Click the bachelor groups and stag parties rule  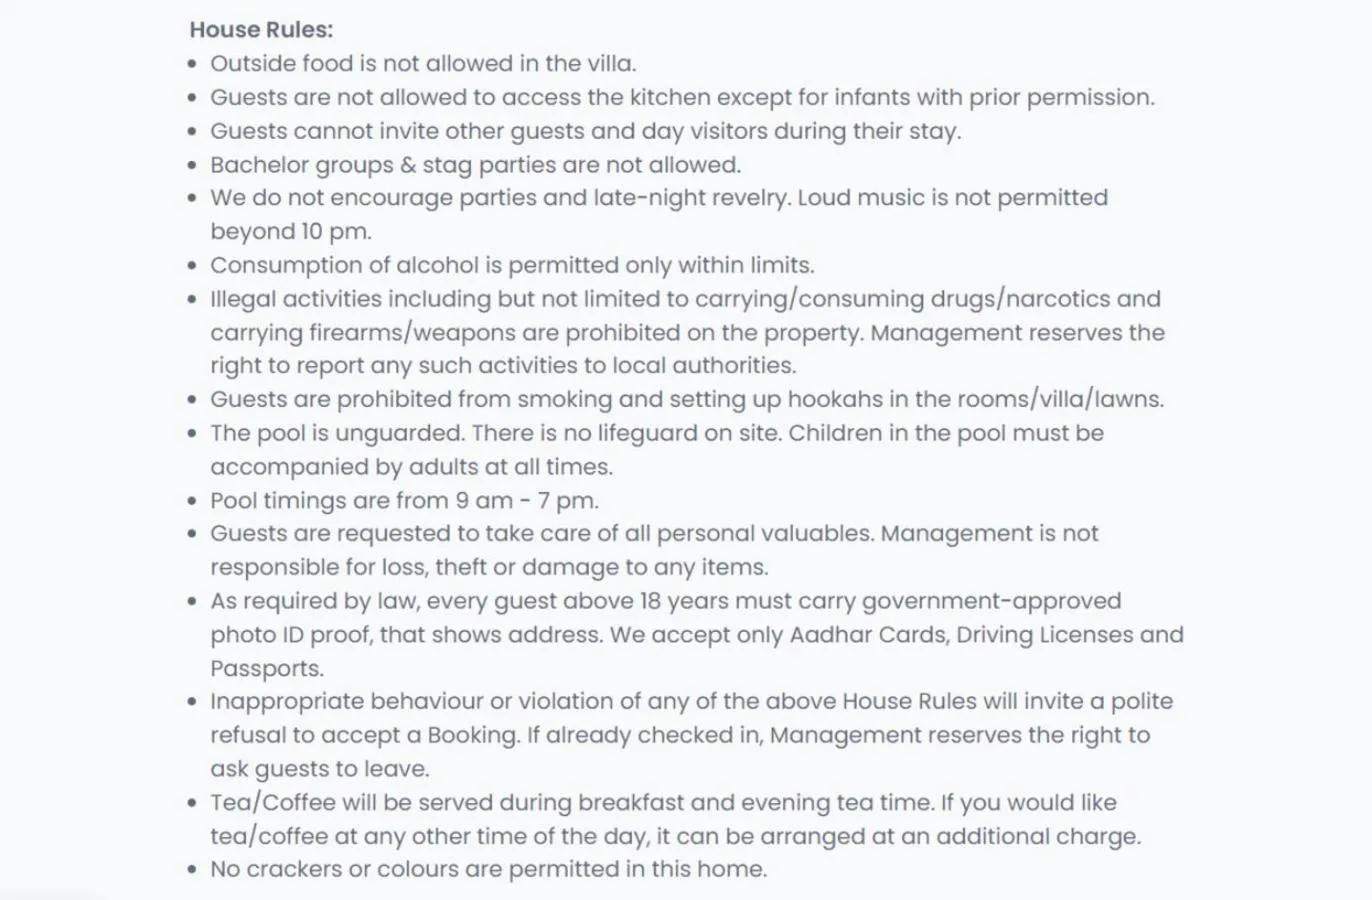click(x=475, y=165)
